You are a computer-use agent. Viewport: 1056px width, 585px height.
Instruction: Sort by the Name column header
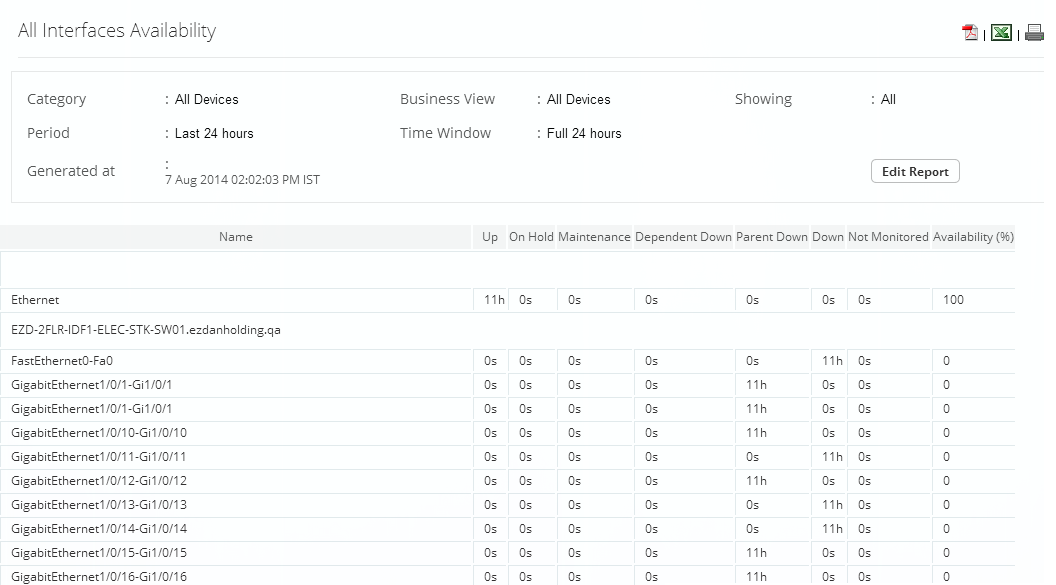pos(236,237)
